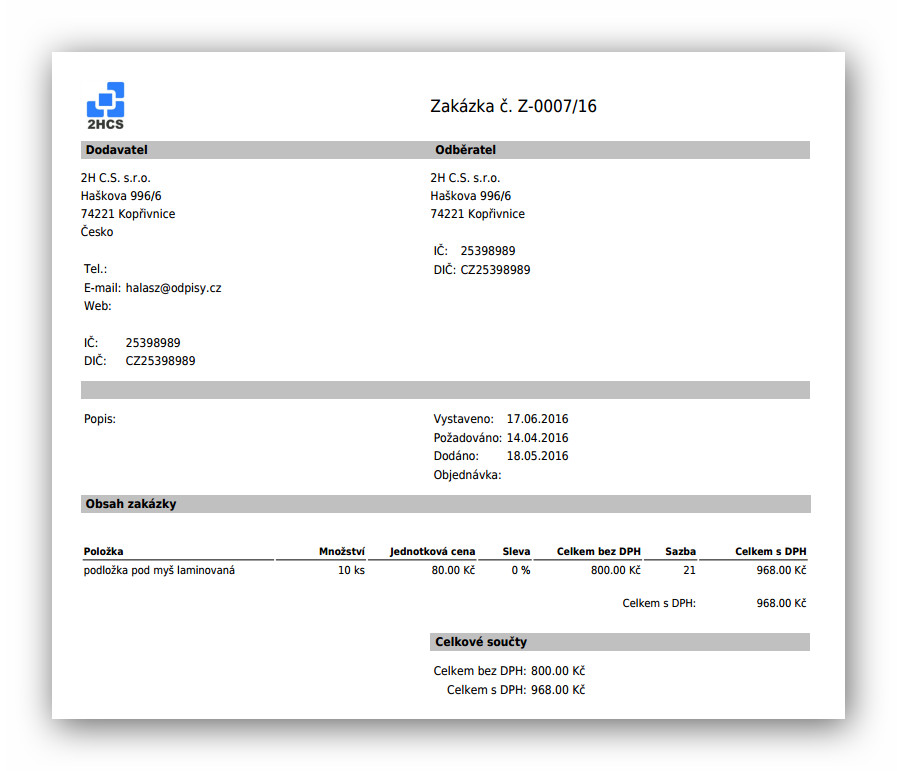Select the item podložka pod myš laminovaná

tap(160, 571)
